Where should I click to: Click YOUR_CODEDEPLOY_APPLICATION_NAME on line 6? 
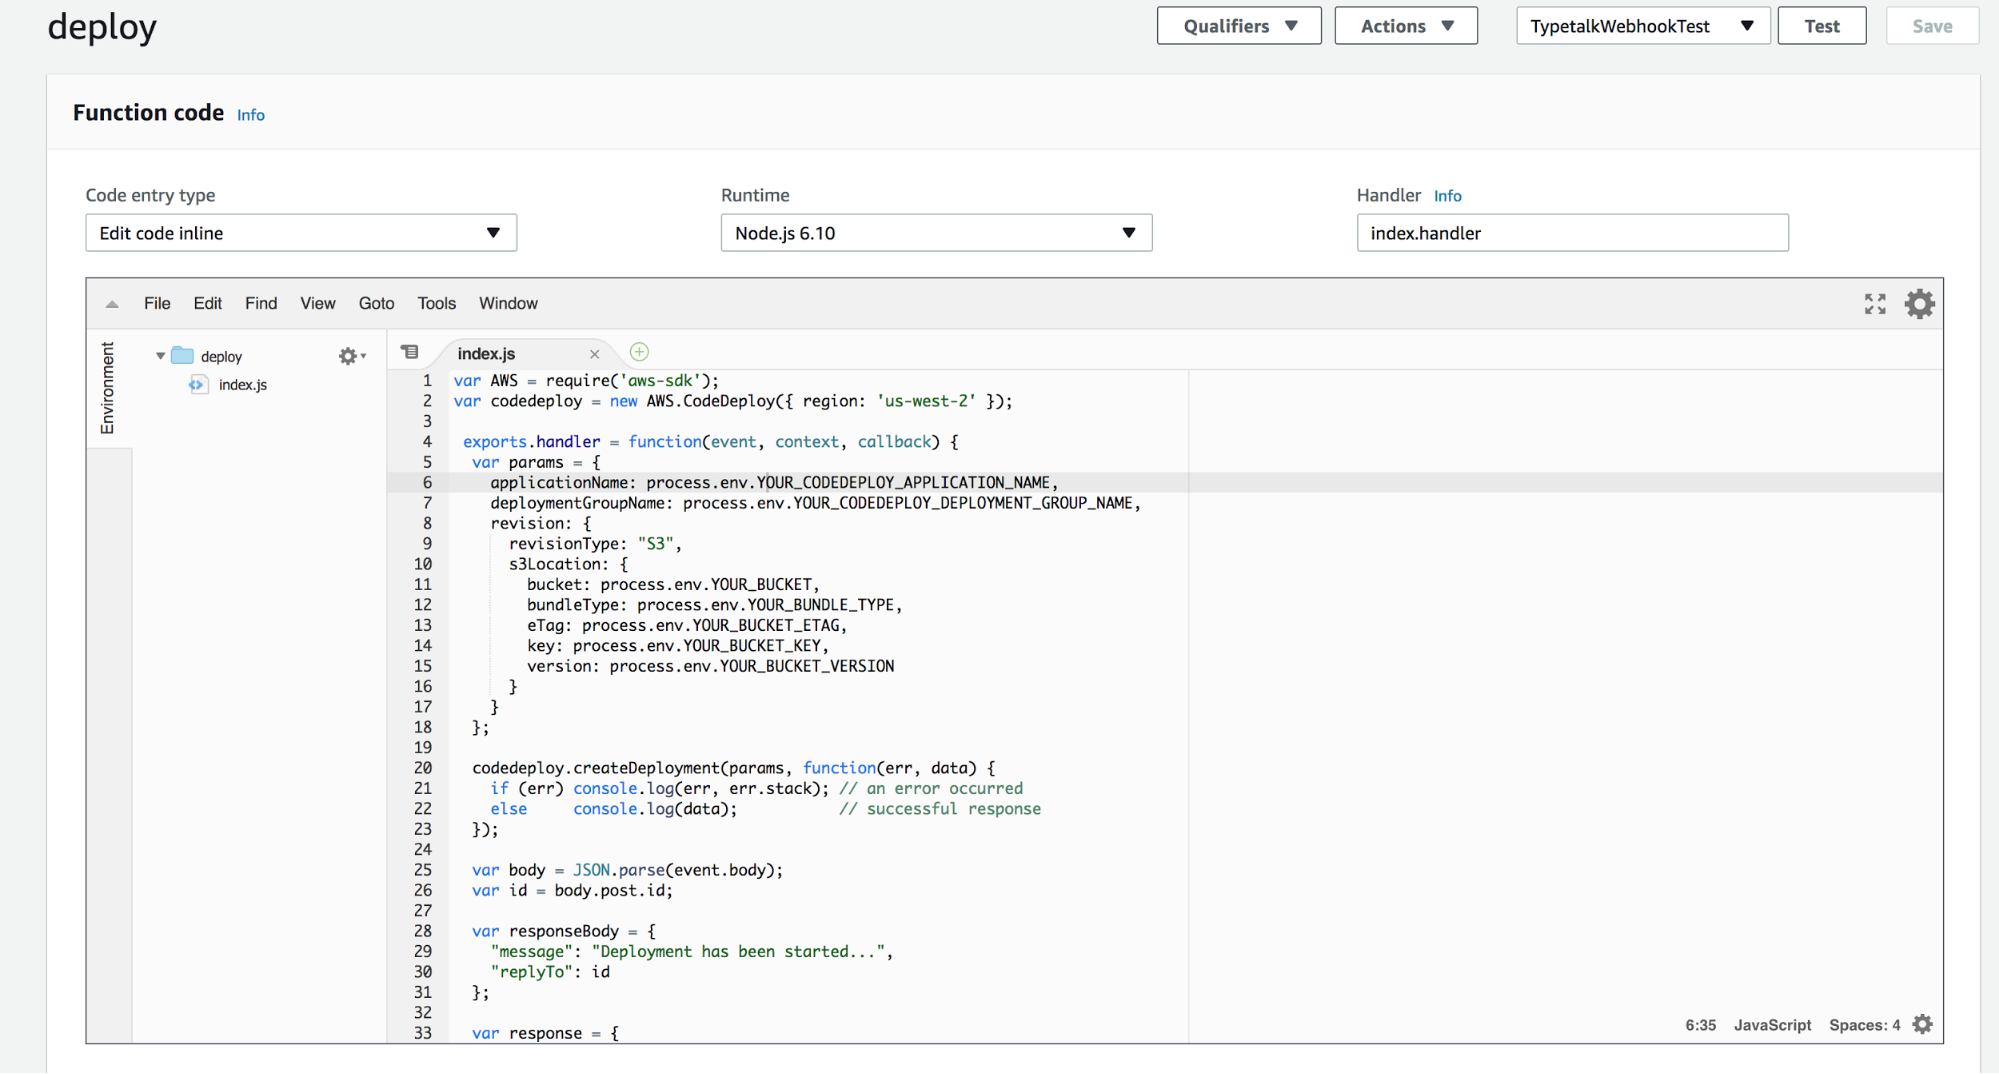pos(903,483)
